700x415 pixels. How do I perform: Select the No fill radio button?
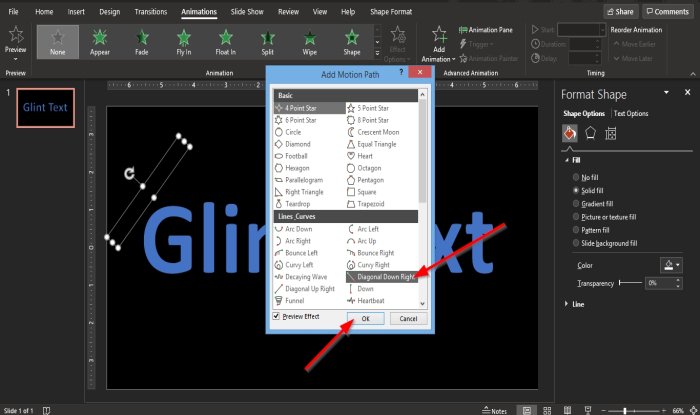pyautogui.click(x=576, y=177)
